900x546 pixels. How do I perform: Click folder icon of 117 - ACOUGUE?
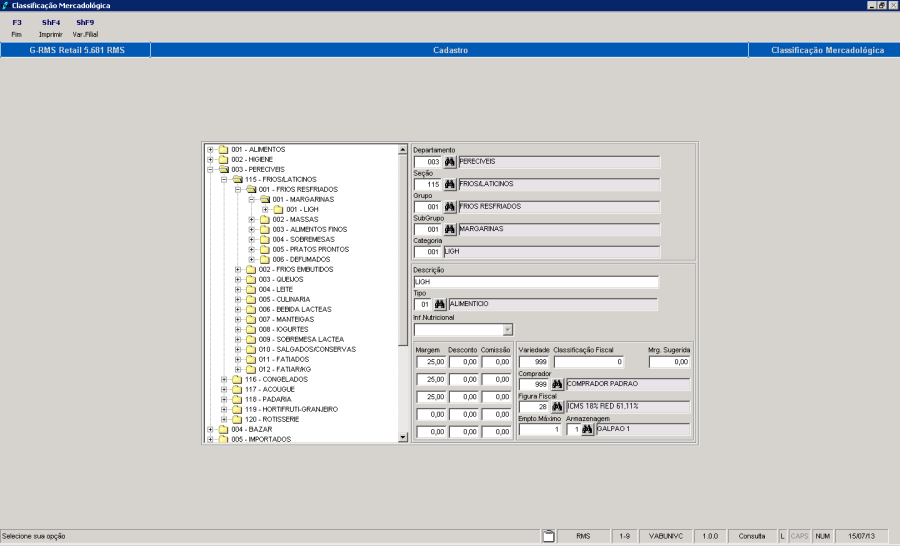click(x=237, y=389)
